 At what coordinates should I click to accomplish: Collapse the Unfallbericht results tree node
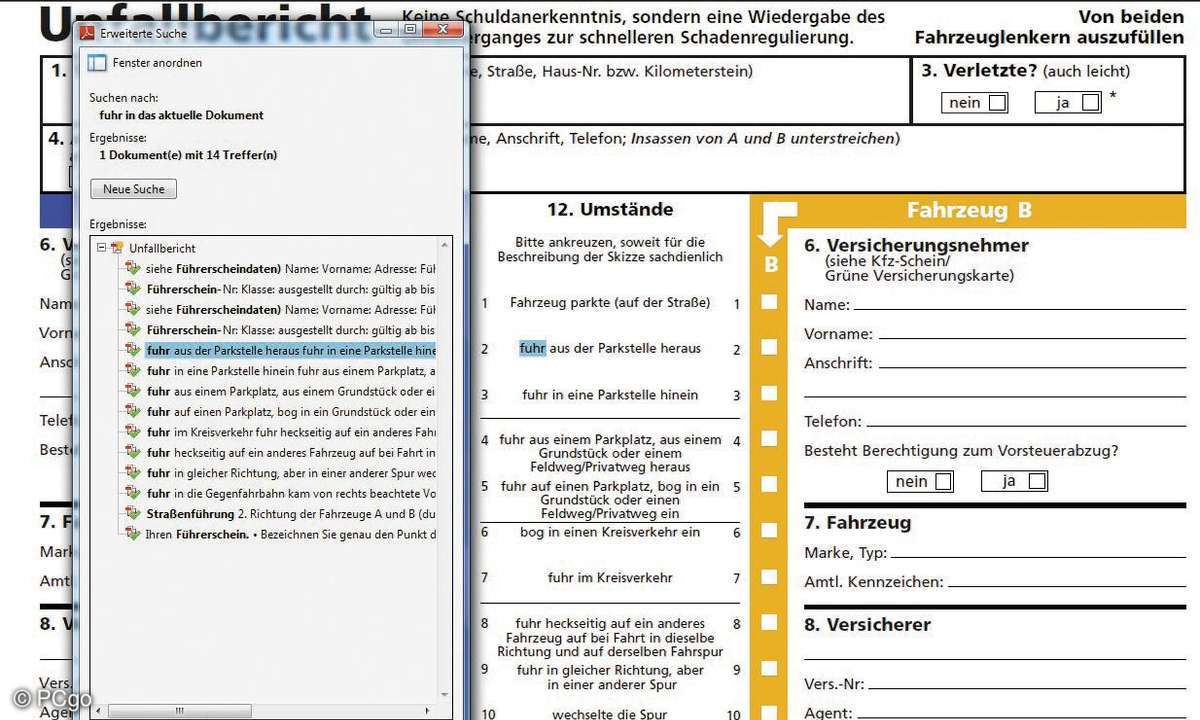pos(101,248)
